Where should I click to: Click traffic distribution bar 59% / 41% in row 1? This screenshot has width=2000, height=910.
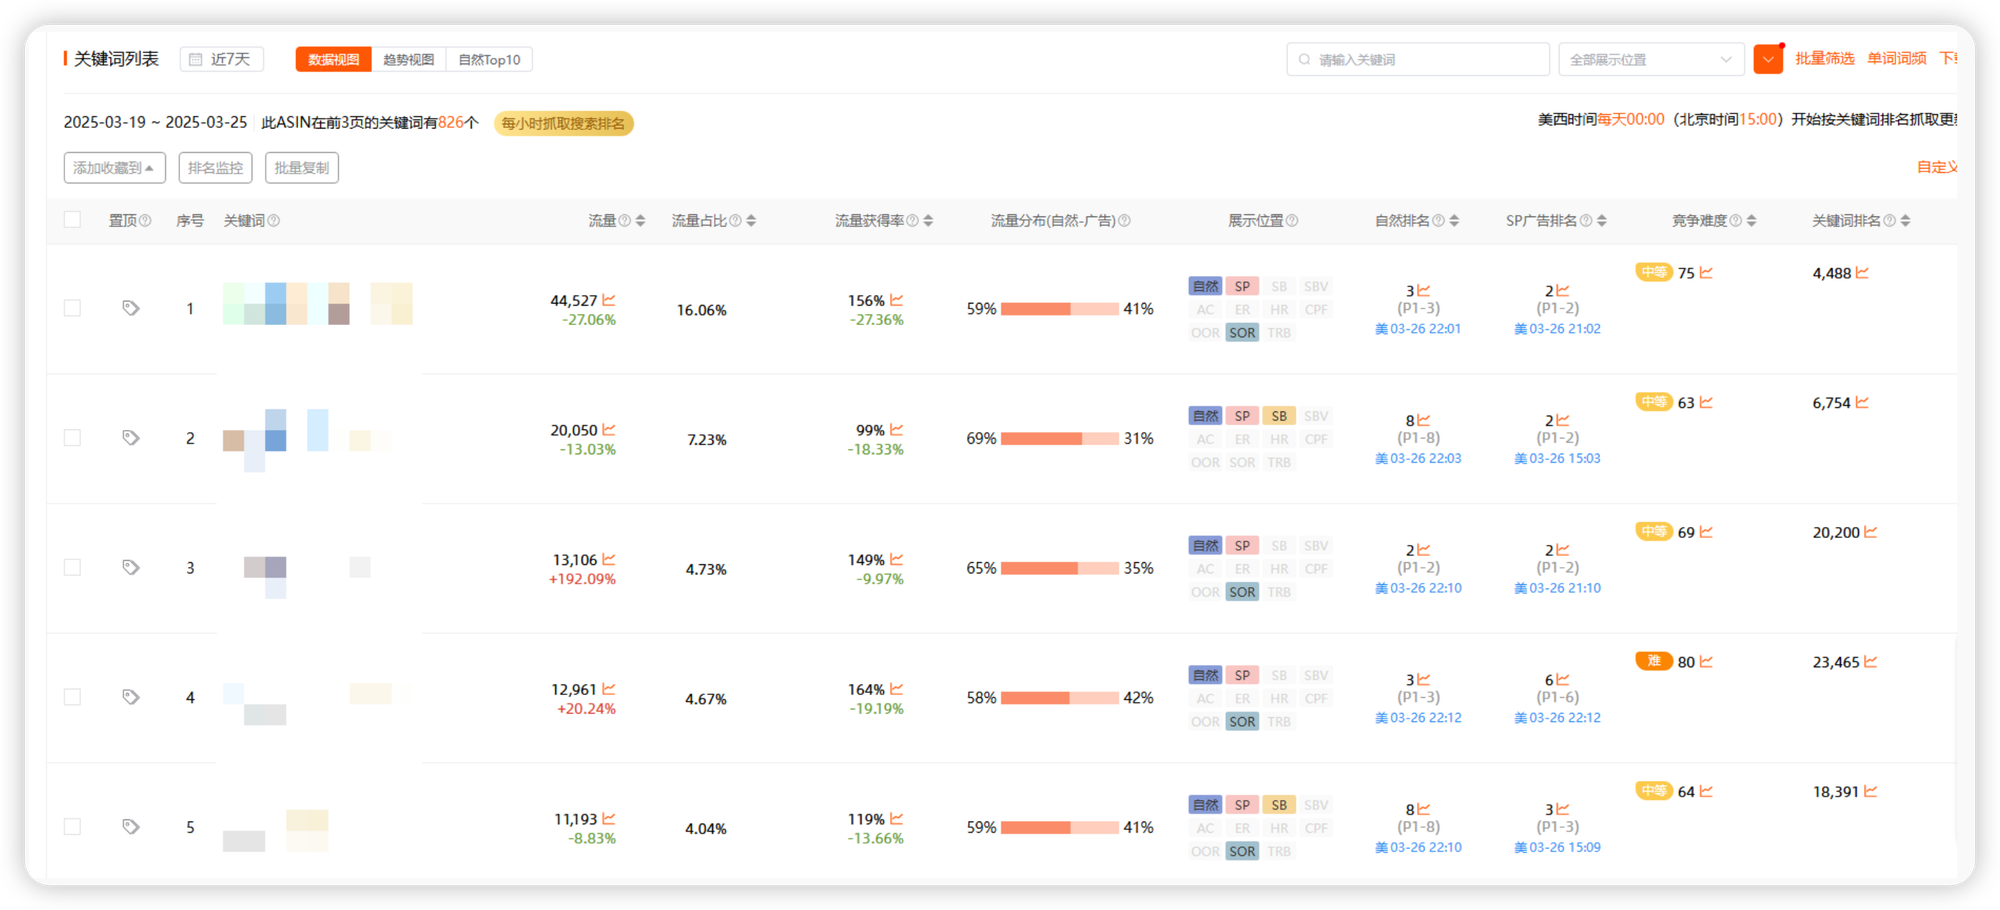(x=1059, y=309)
